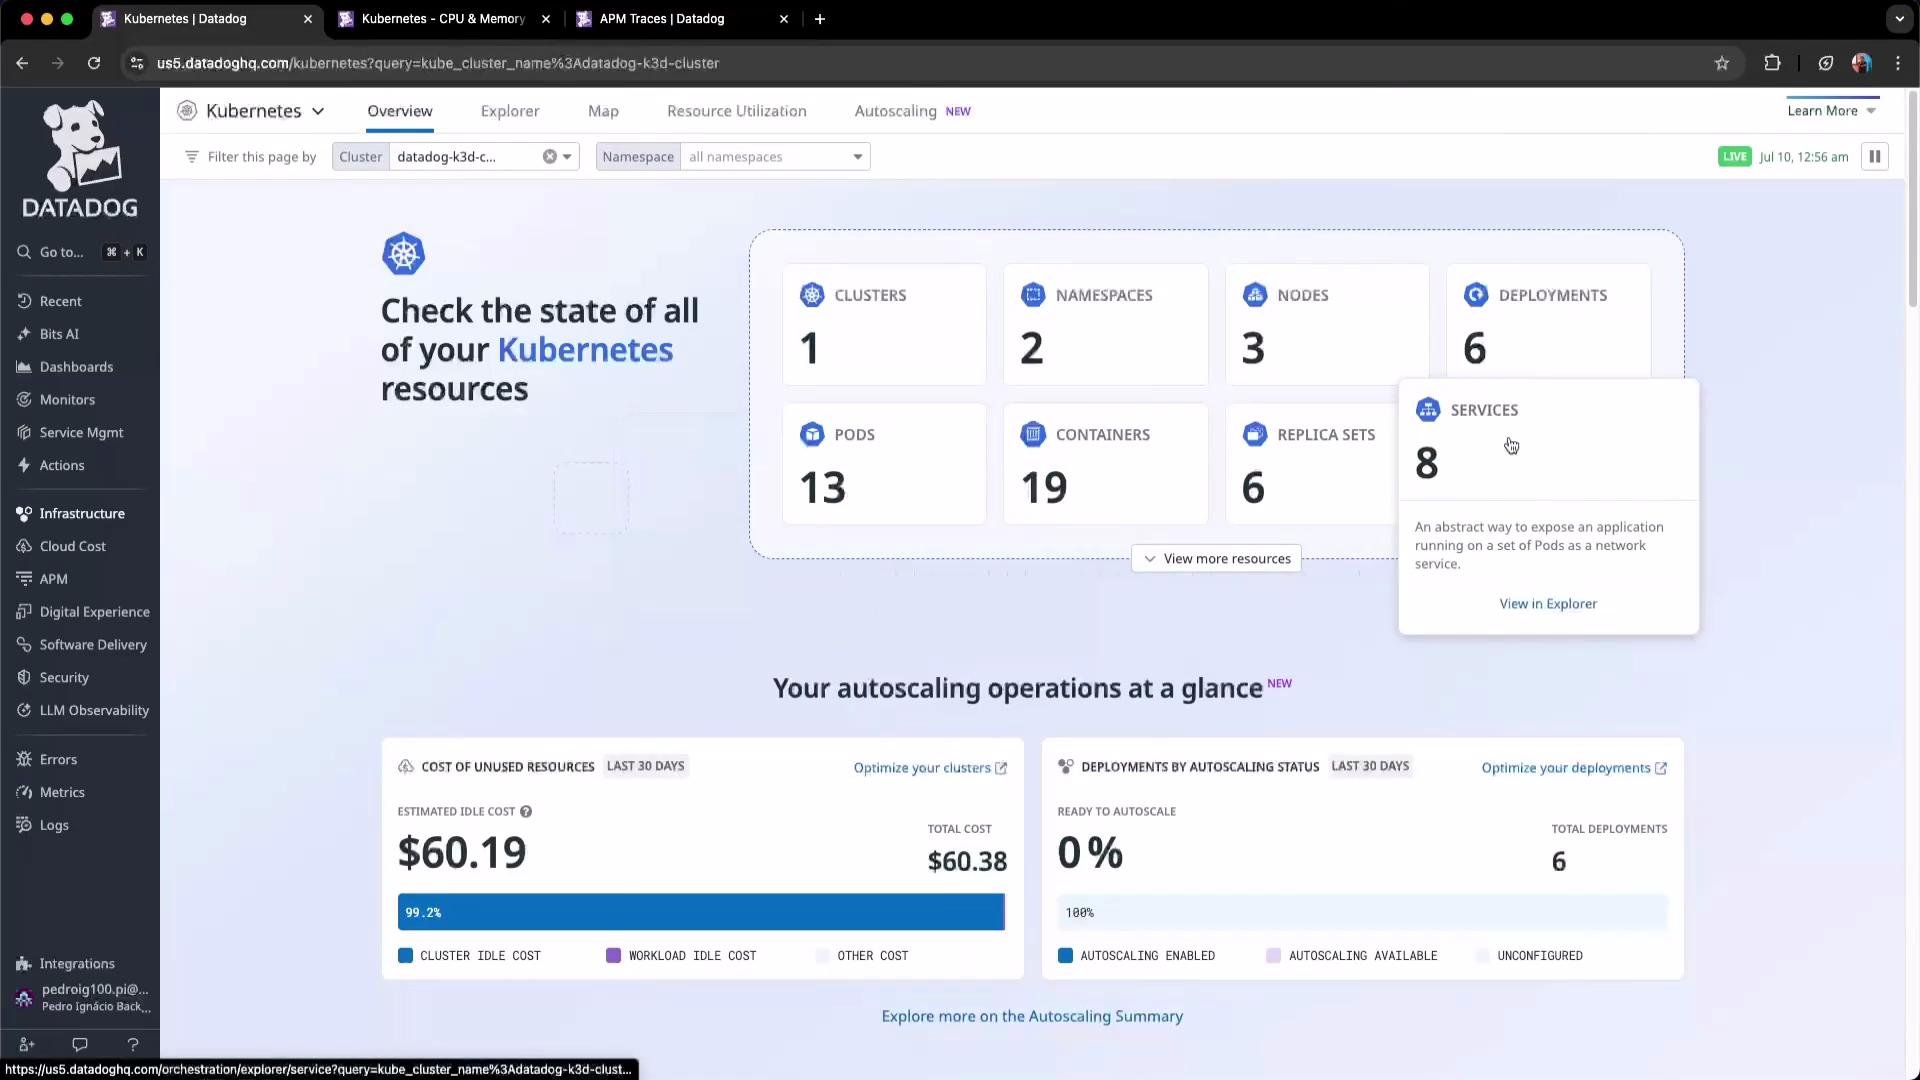Open the help question mark icon
1920x1080 pixels.
click(x=133, y=1044)
